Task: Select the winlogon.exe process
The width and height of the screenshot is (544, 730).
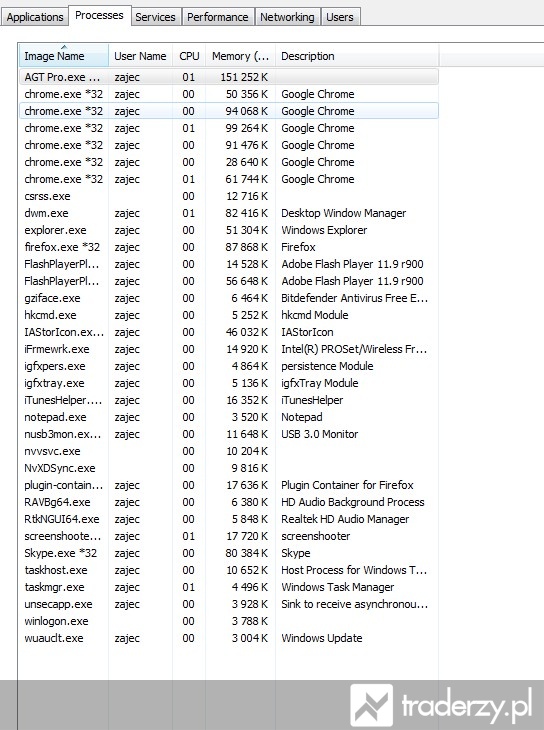Action: point(229,621)
